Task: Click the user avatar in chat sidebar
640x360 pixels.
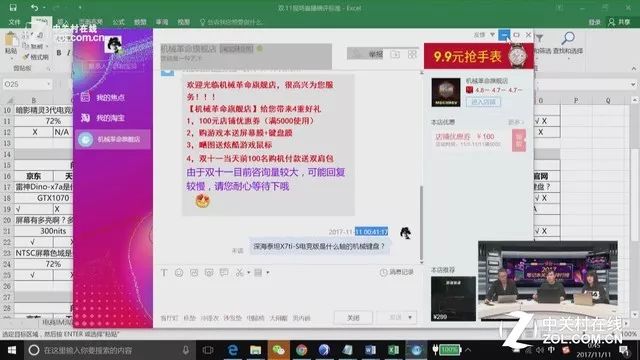Action: [x=113, y=44]
